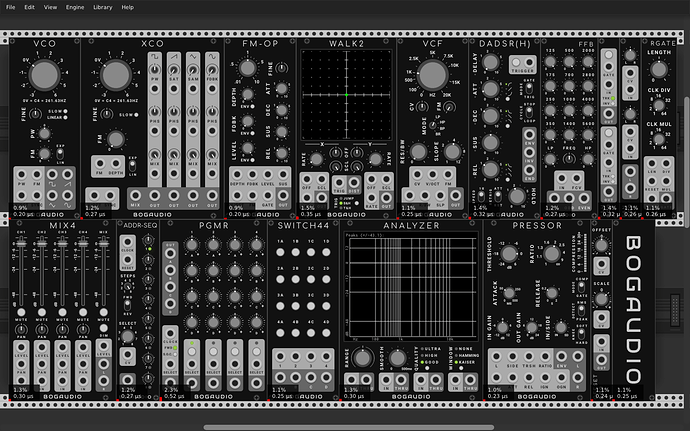Screen dimensions: 690x431
Task: Click the DADSR(H) HOLD knob
Action: (518, 196)
